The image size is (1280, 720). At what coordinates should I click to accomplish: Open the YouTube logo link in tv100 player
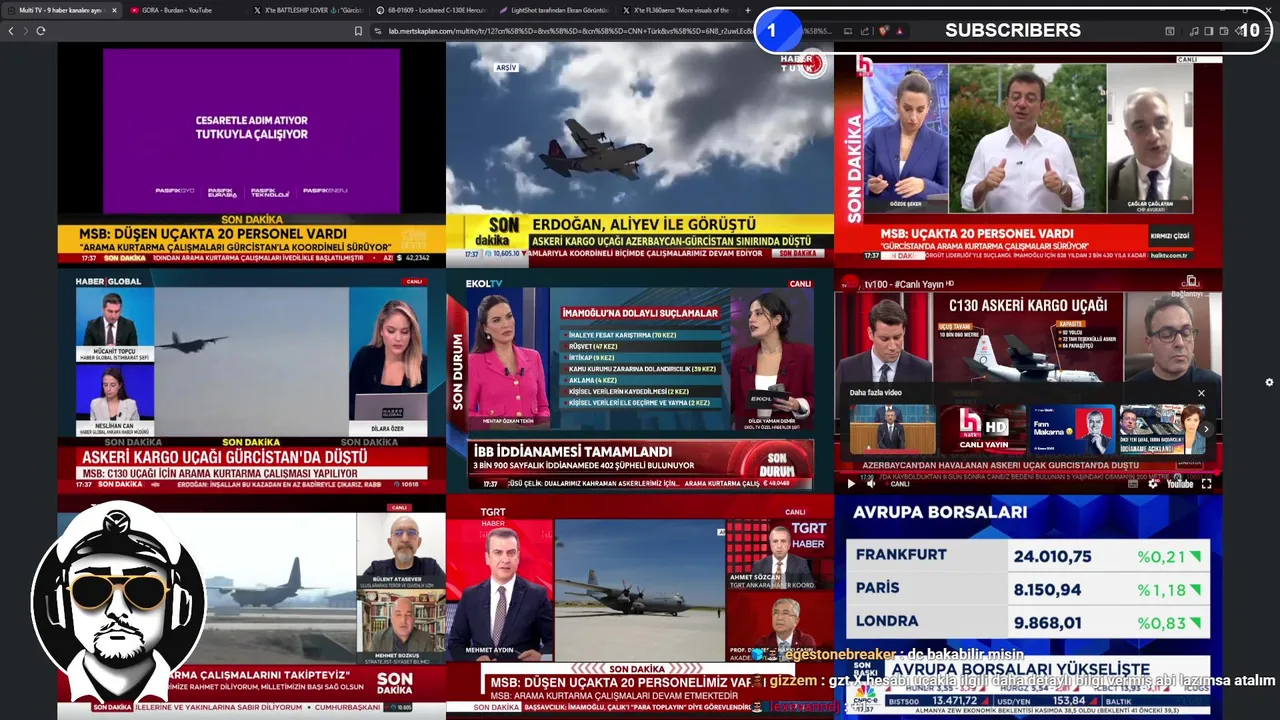point(1180,484)
